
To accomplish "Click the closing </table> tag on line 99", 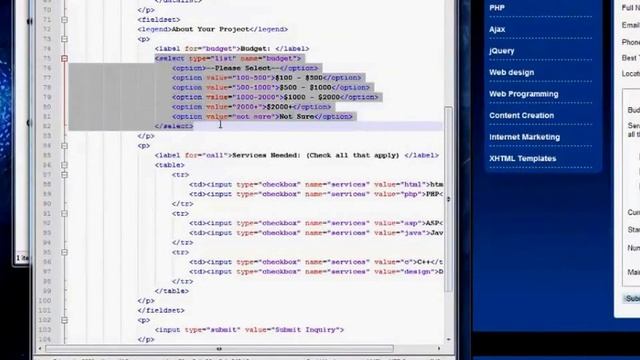I will 172,291.
